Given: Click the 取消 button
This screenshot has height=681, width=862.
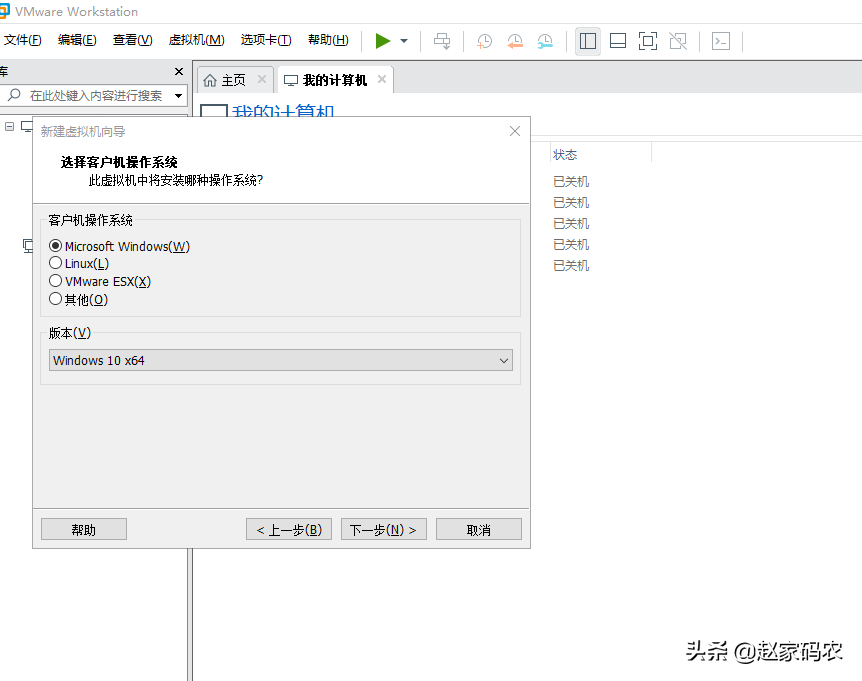Looking at the screenshot, I should (x=479, y=529).
